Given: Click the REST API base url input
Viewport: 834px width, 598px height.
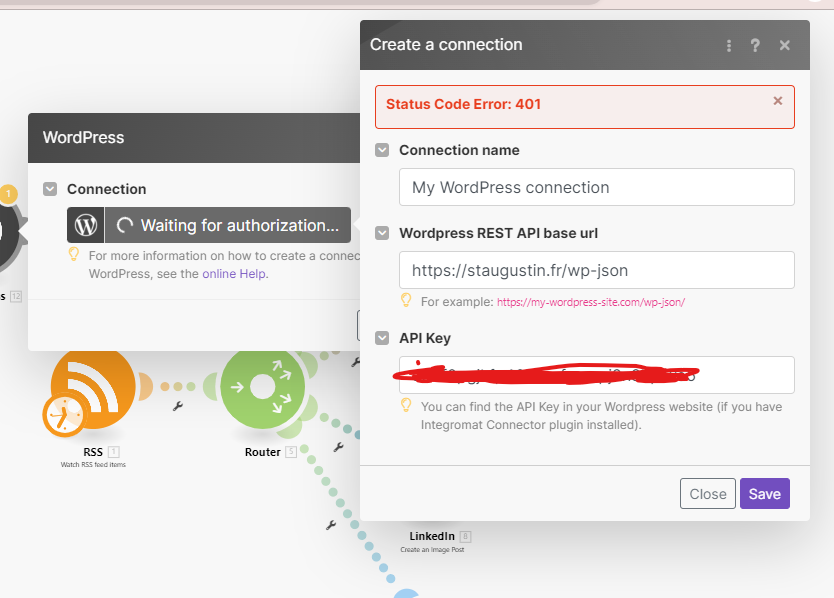Looking at the screenshot, I should [x=596, y=270].
